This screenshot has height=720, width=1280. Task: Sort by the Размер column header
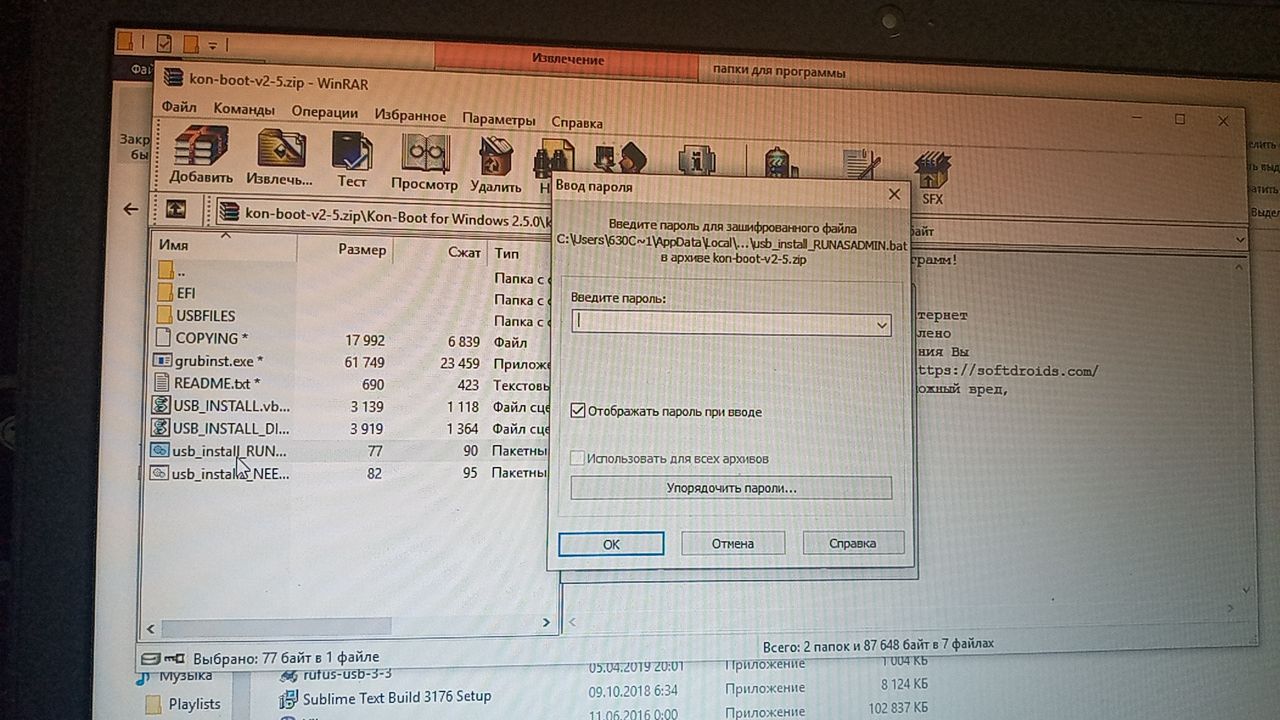(362, 249)
